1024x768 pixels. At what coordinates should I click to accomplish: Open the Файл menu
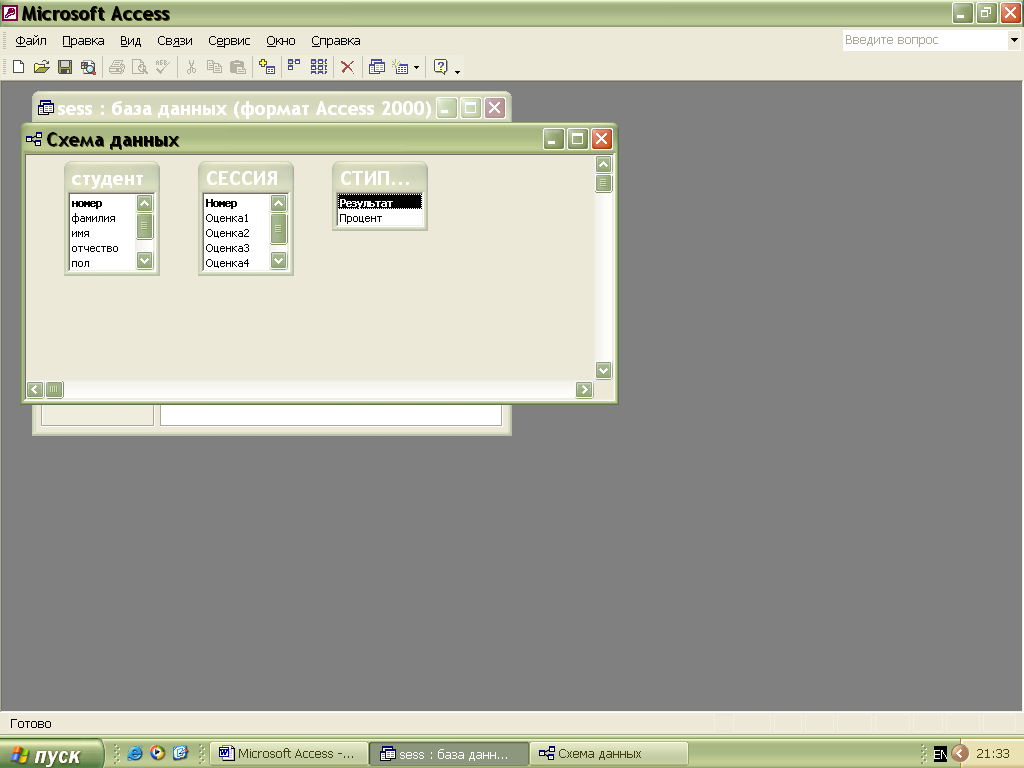click(x=31, y=40)
